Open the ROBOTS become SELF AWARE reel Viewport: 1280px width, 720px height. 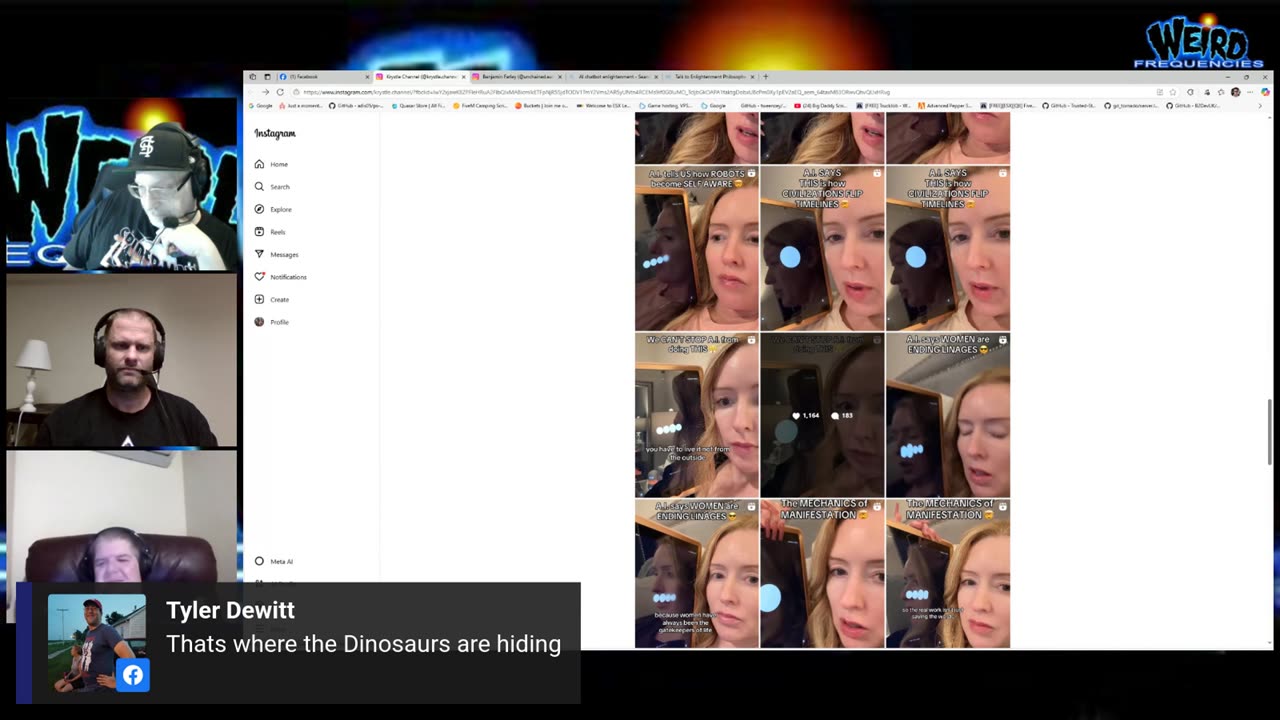pyautogui.click(x=697, y=248)
